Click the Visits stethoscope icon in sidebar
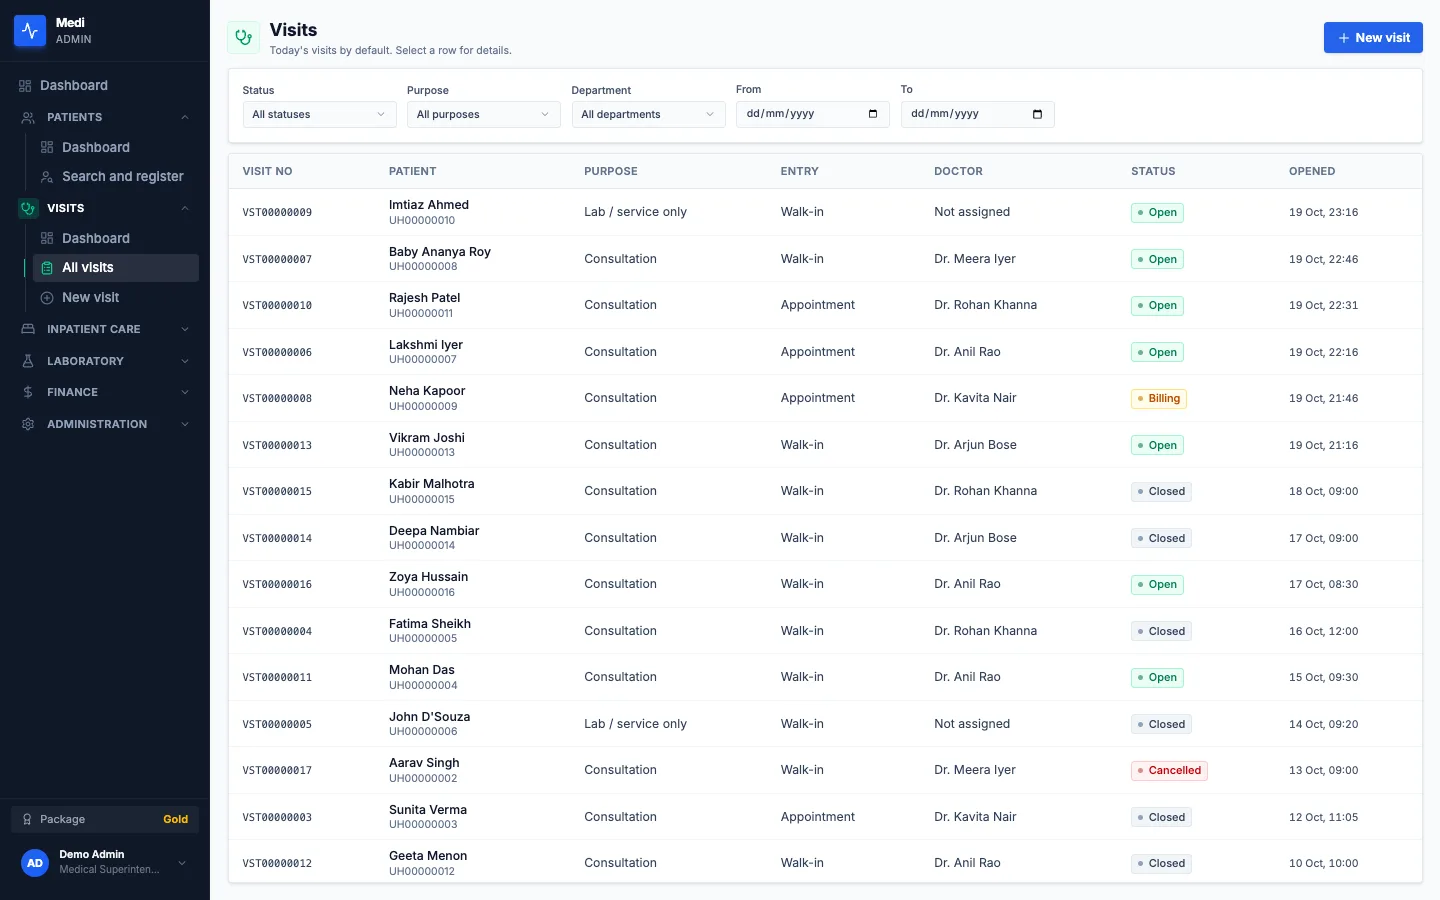1440x900 pixels. (28, 208)
